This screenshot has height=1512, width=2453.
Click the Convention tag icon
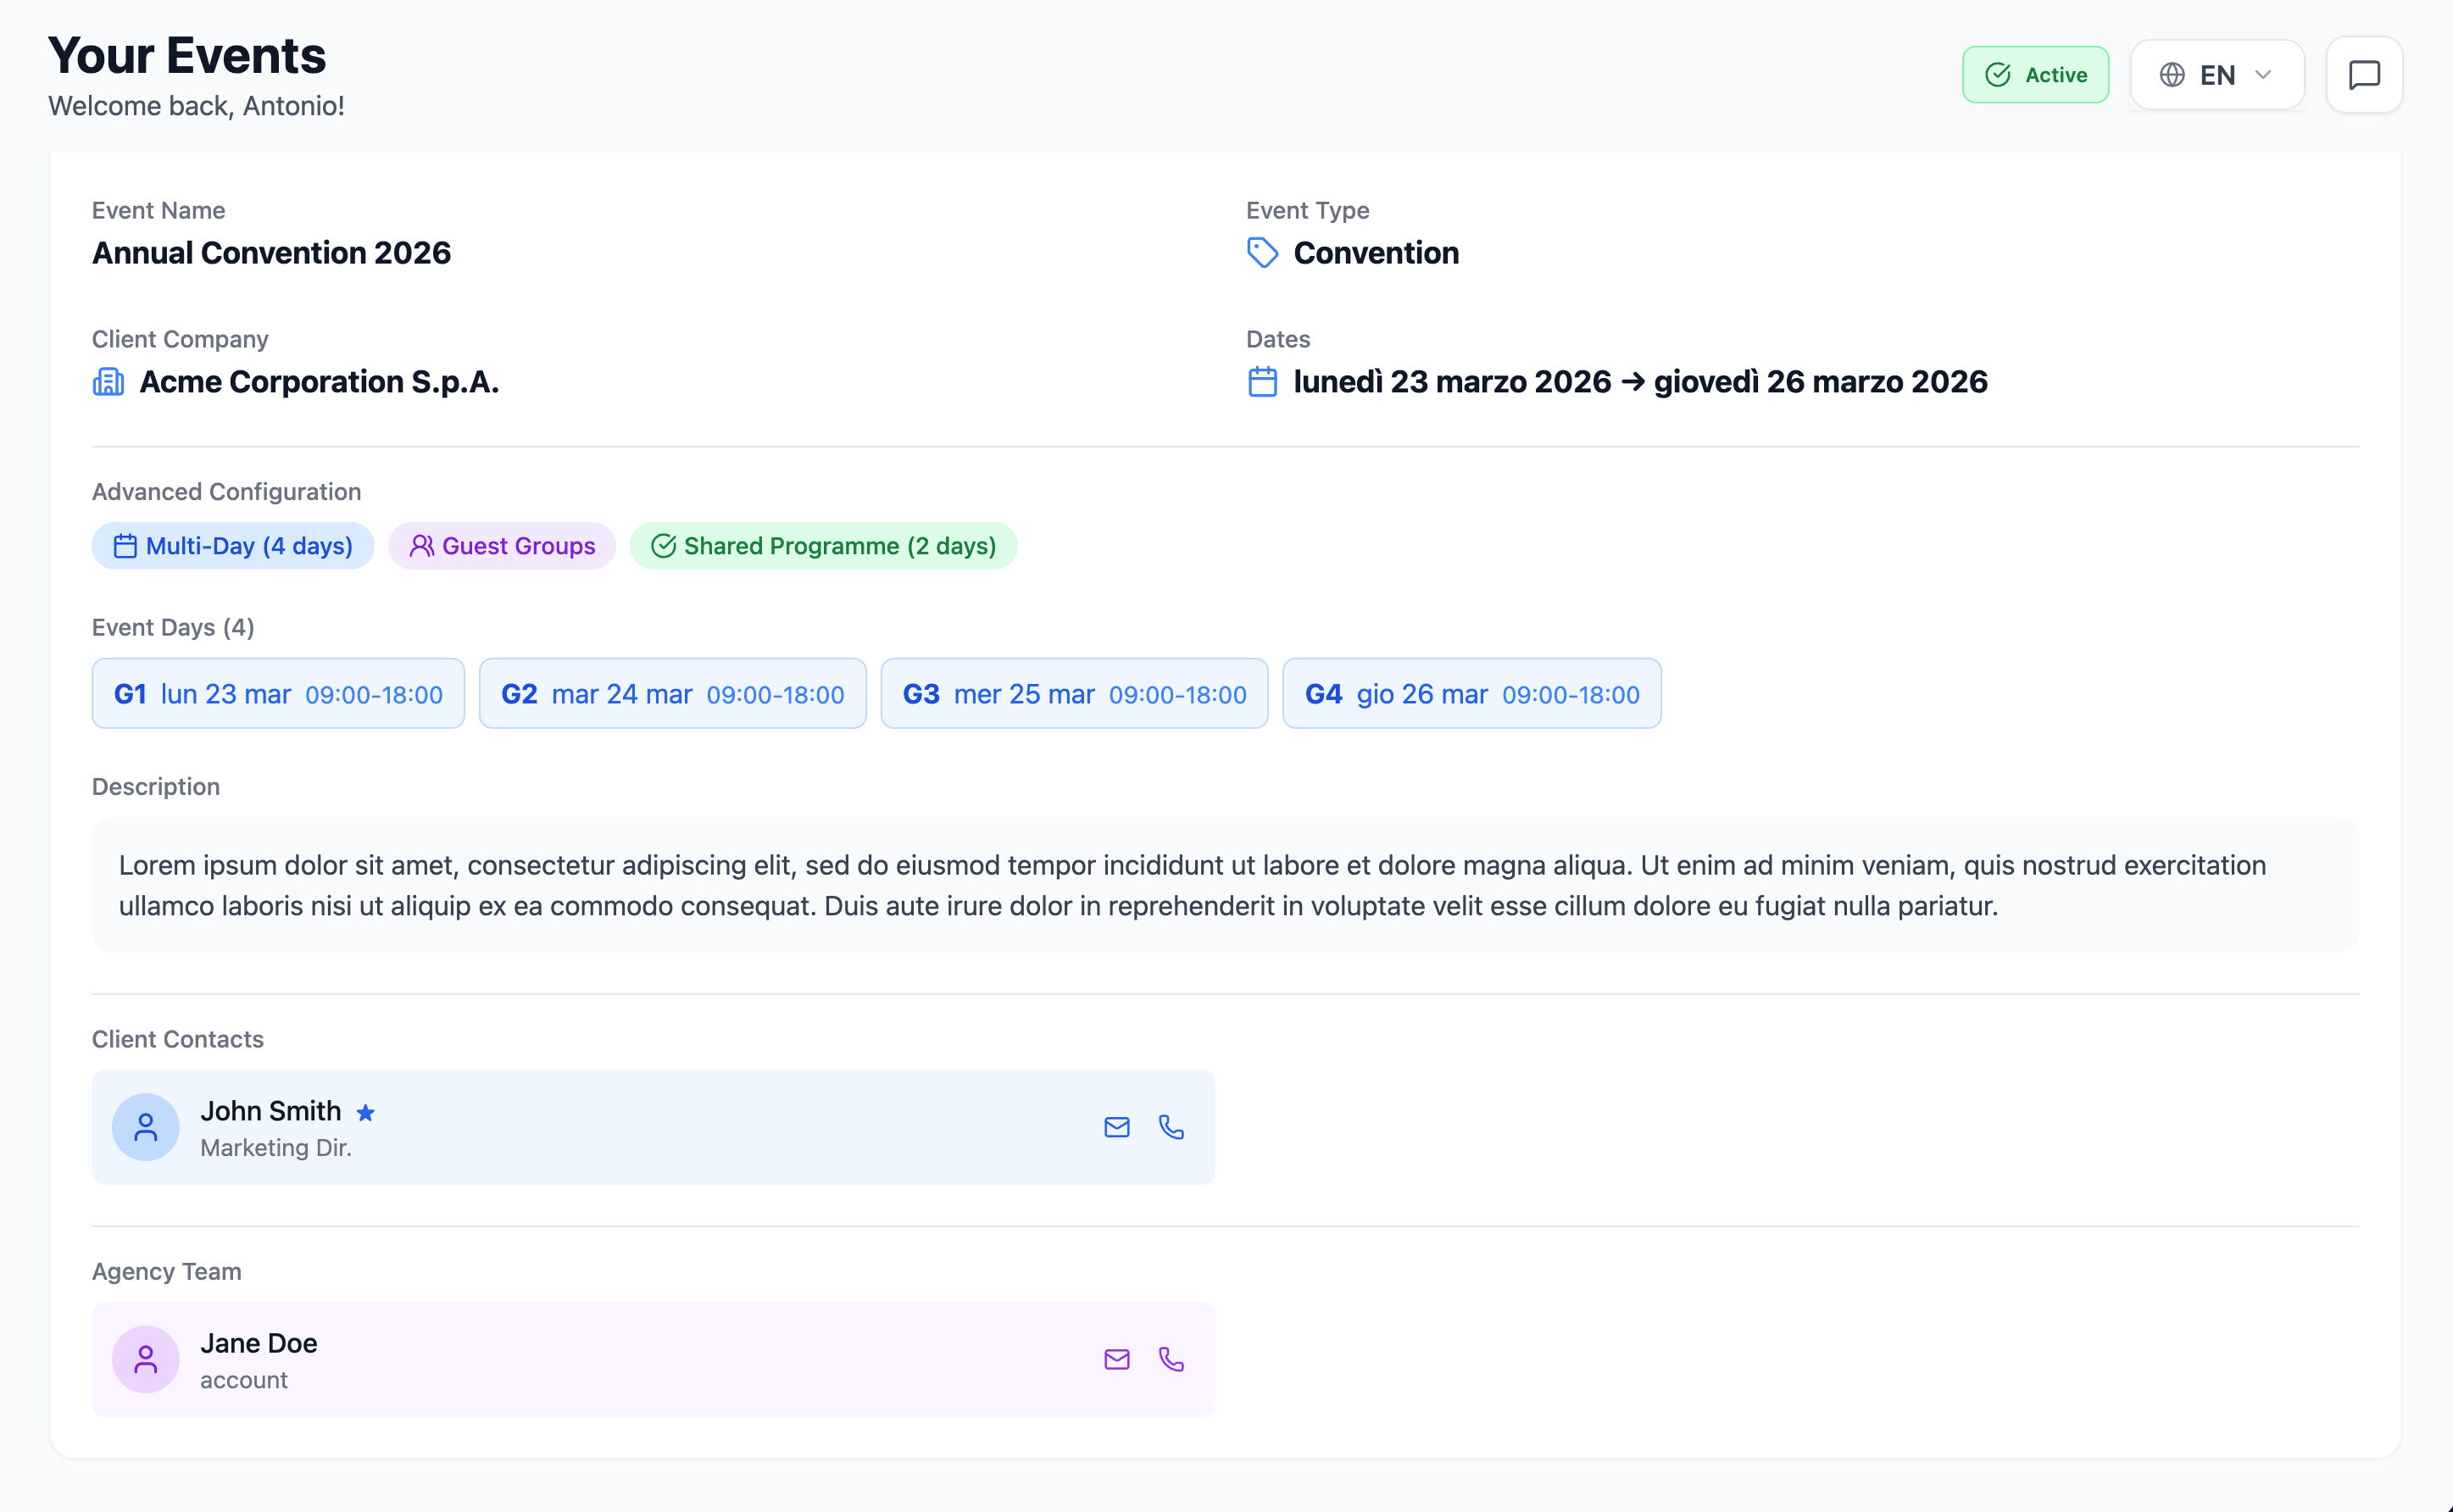tap(1262, 253)
